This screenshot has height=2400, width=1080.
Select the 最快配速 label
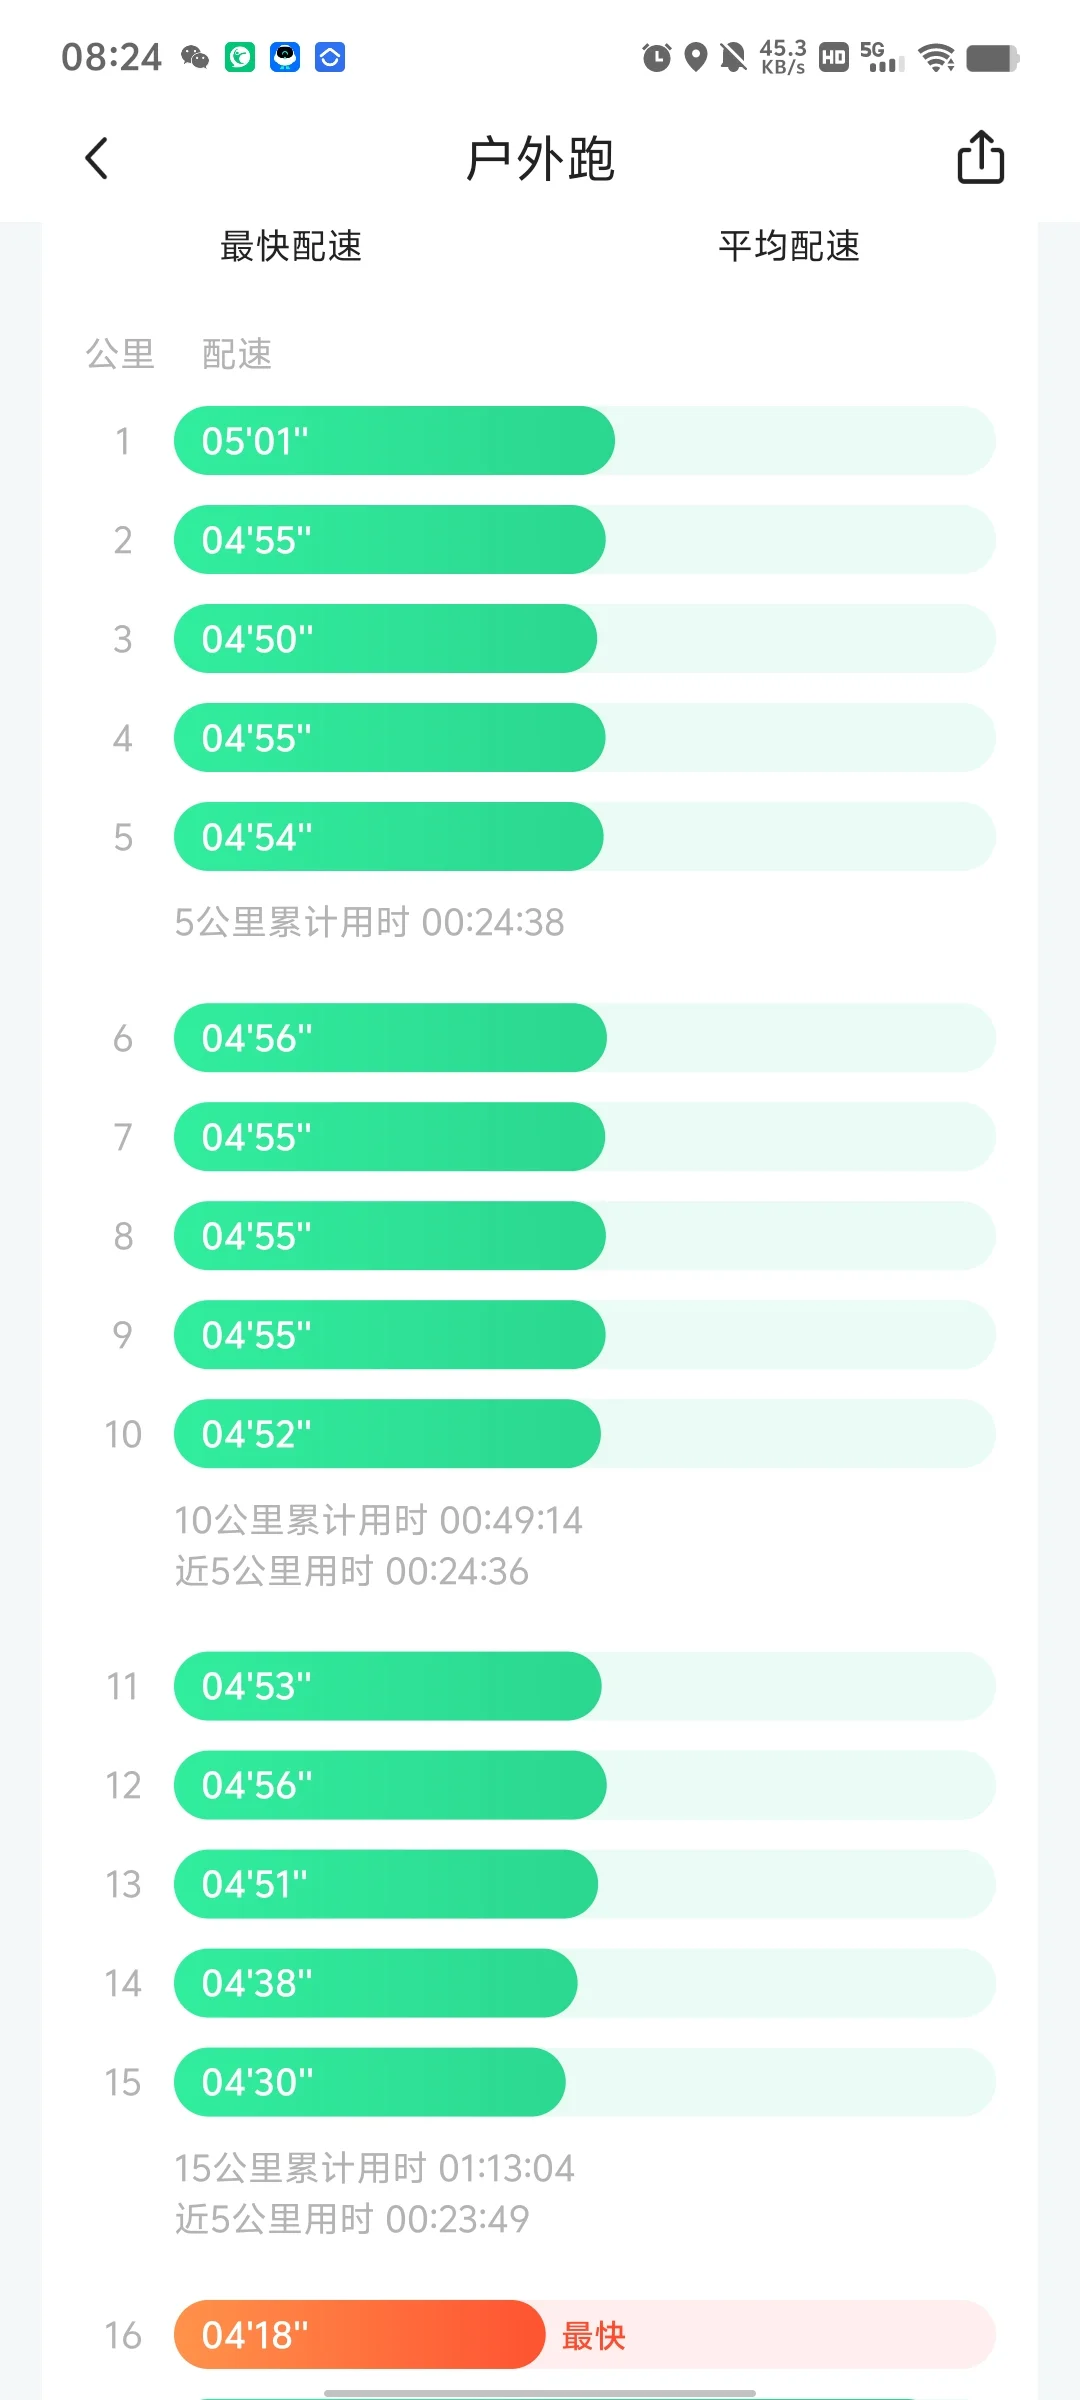pos(291,246)
